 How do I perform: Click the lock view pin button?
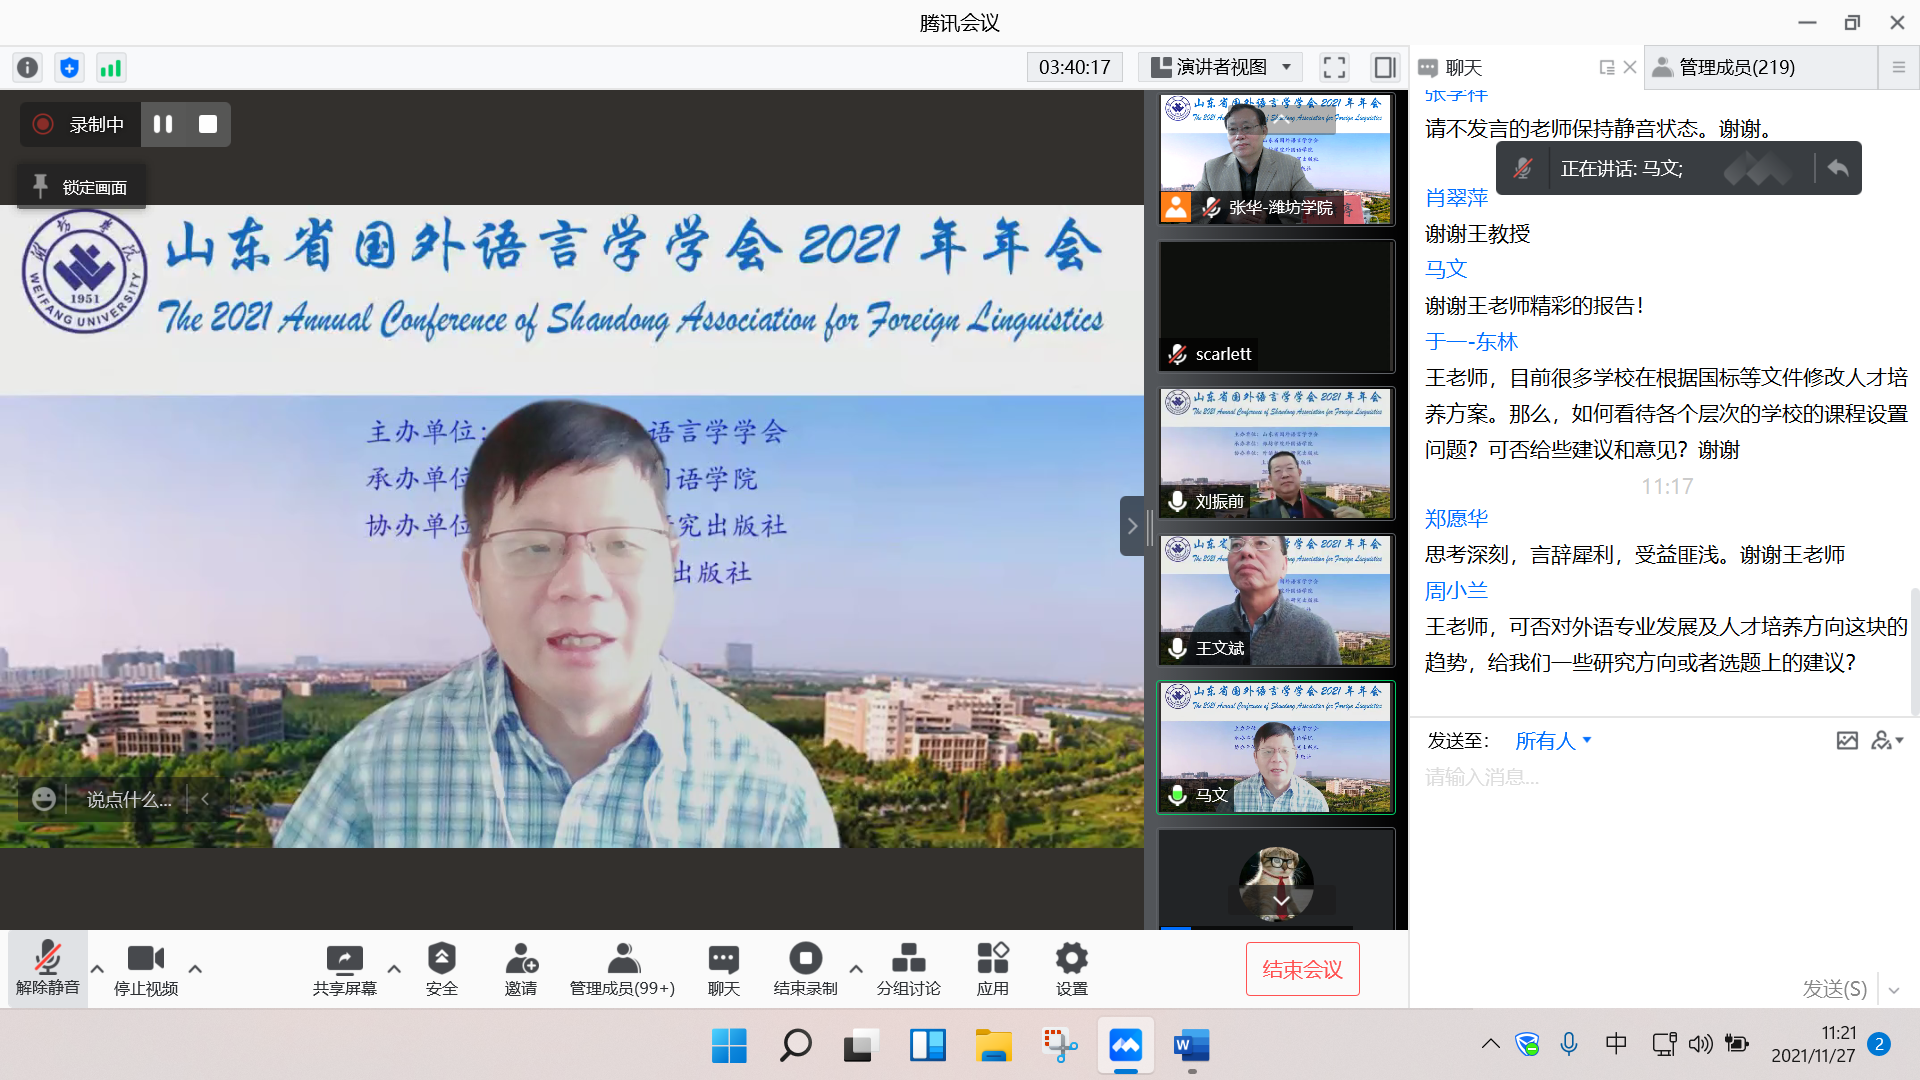tap(81, 187)
